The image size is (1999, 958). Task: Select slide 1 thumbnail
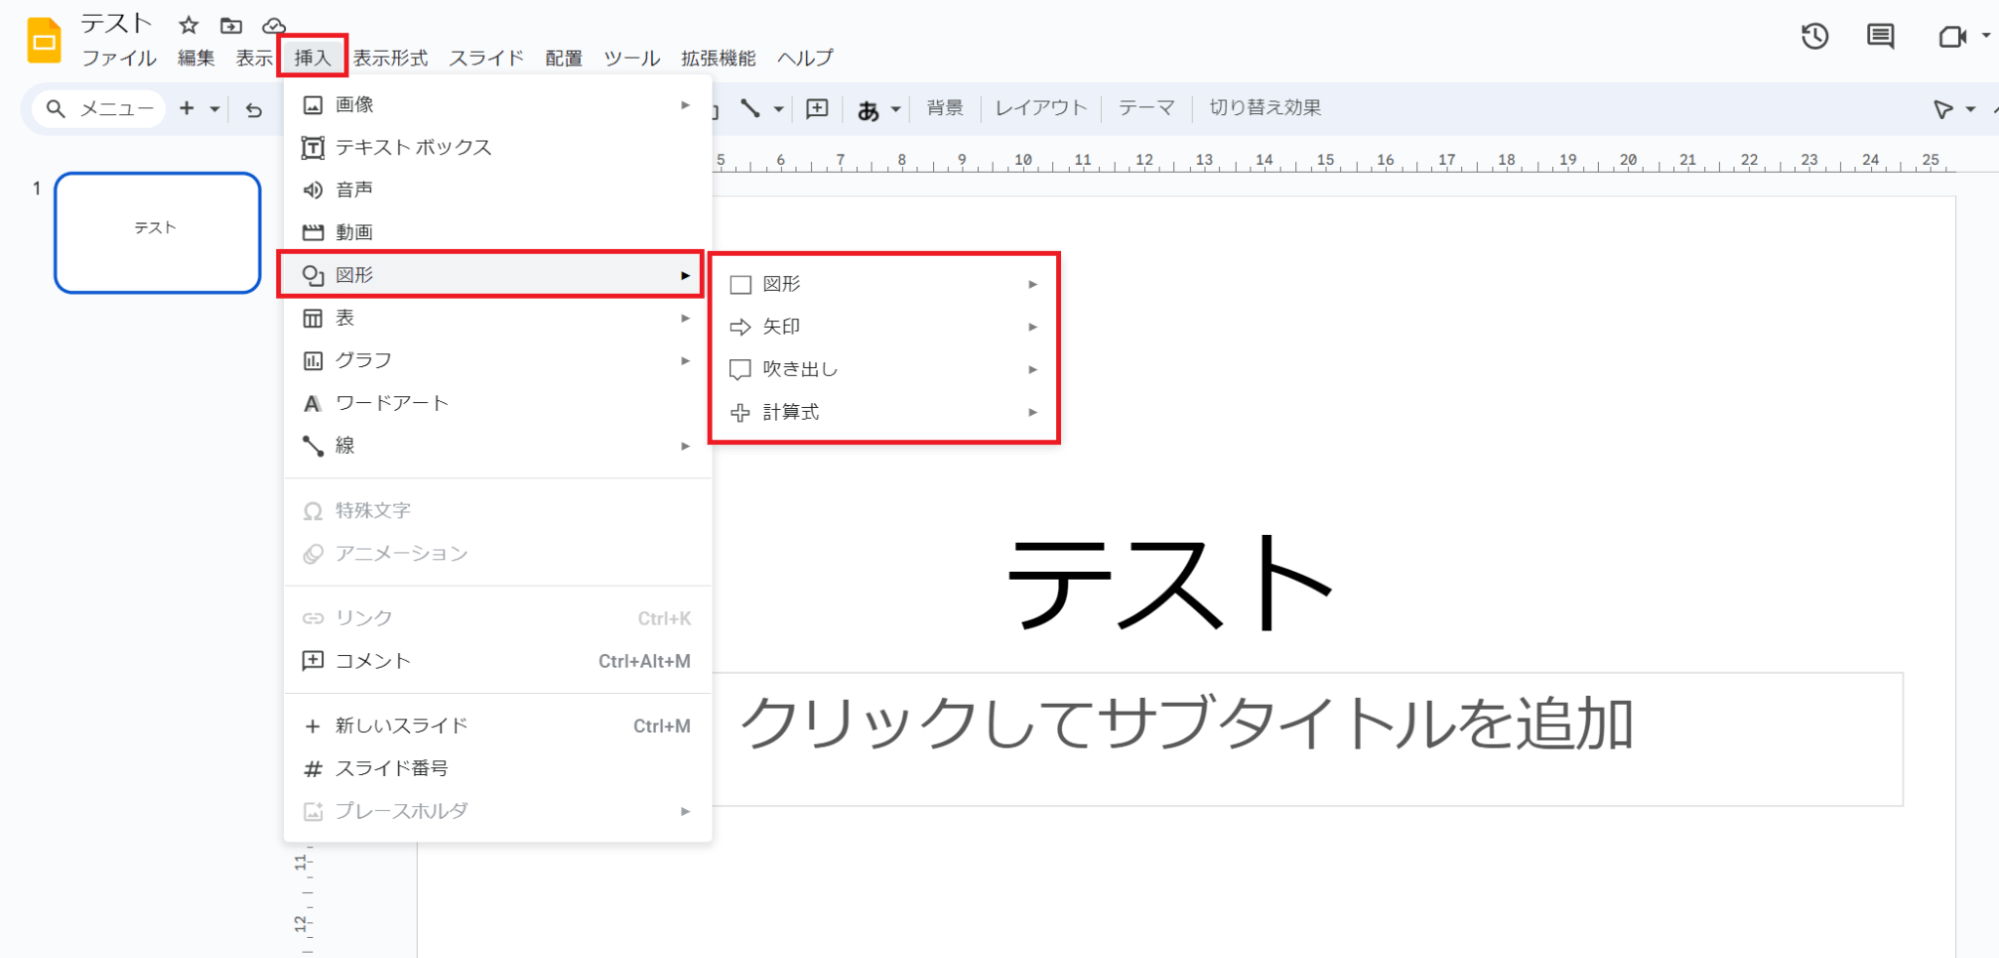158,232
